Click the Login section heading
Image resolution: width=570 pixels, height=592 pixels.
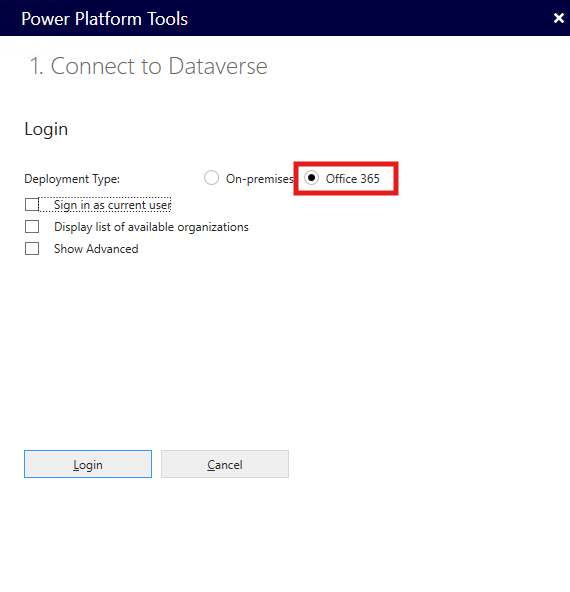46,130
